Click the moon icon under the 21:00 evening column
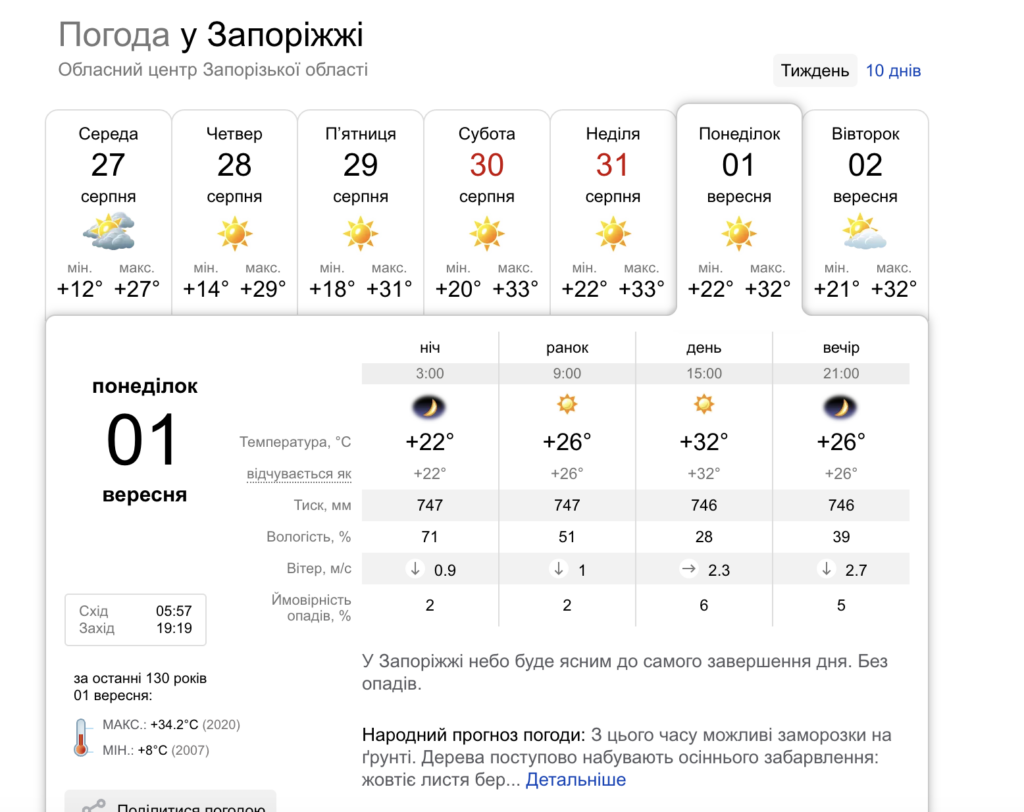 (841, 406)
